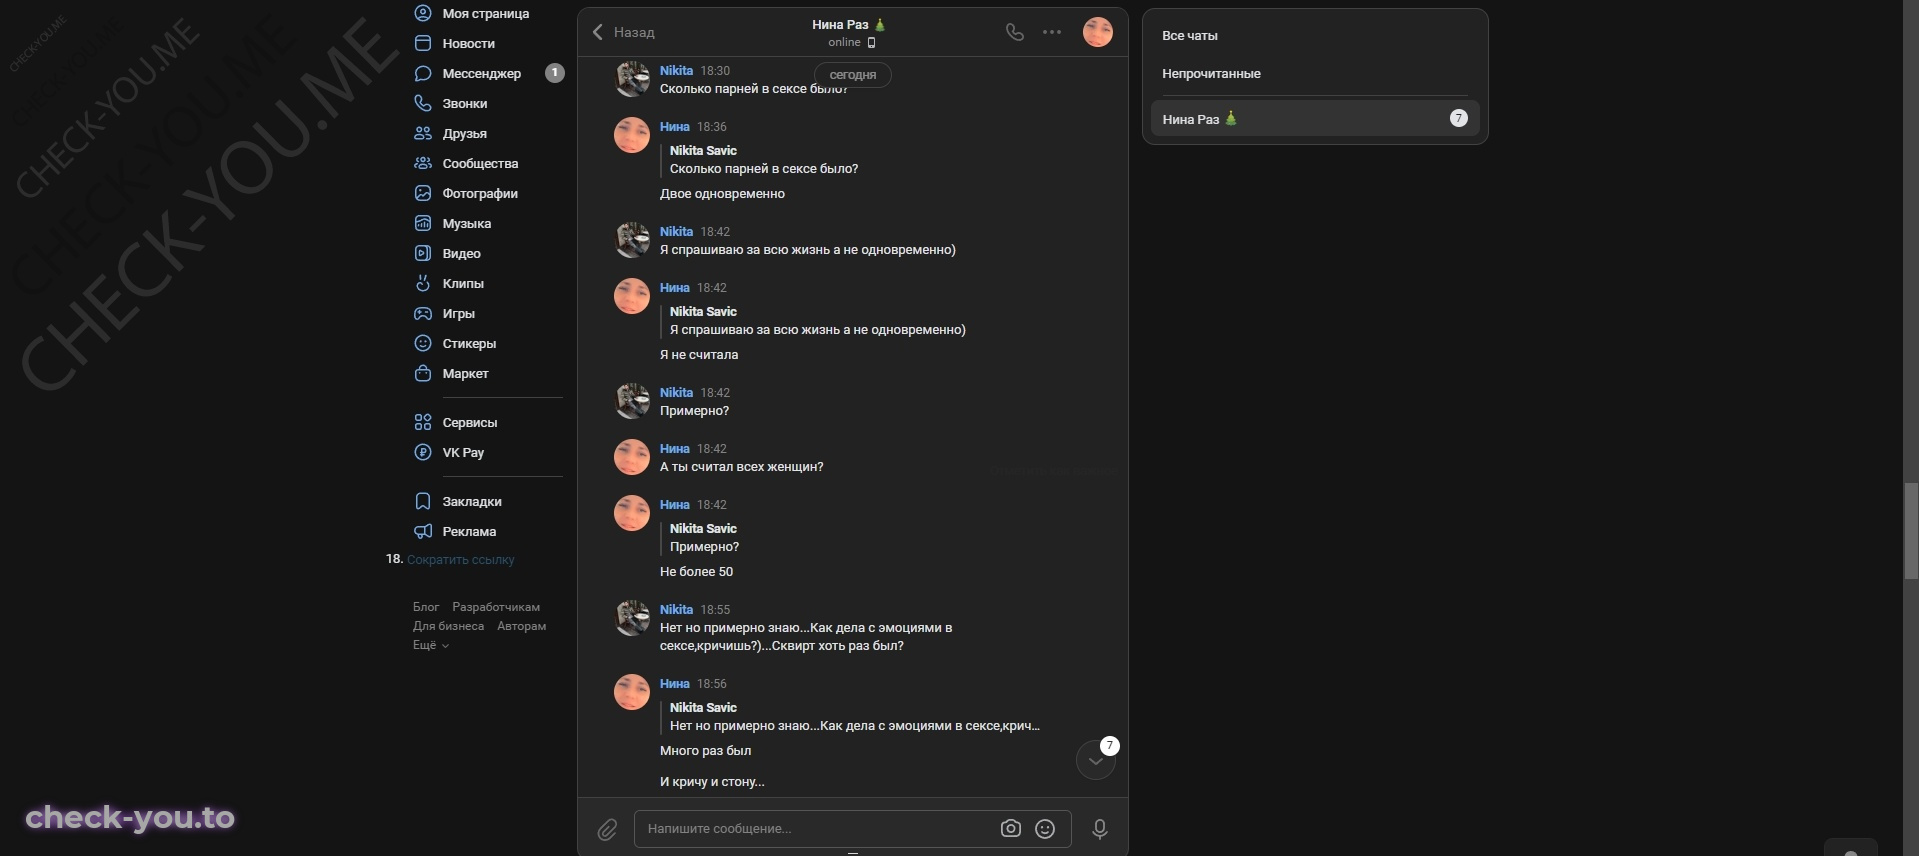The image size is (1919, 856).
Task: Open Друзья friends icon
Action: point(423,133)
